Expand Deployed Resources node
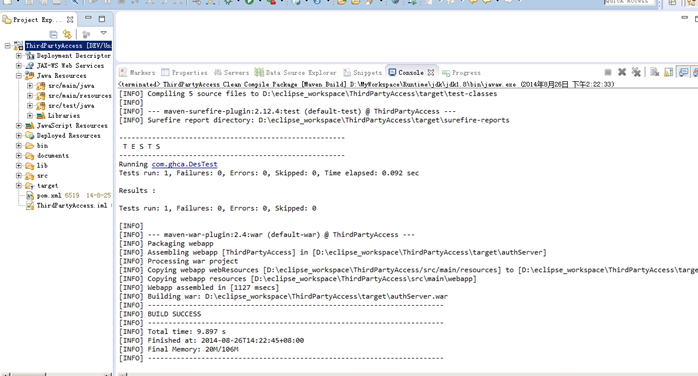 click(19, 136)
